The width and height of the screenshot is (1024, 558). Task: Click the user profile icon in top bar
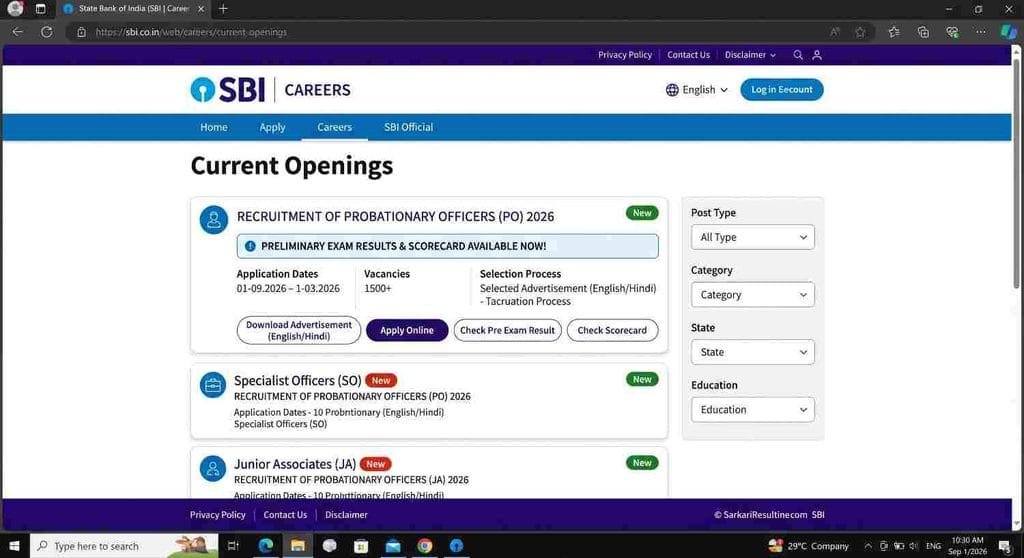[x=816, y=55]
